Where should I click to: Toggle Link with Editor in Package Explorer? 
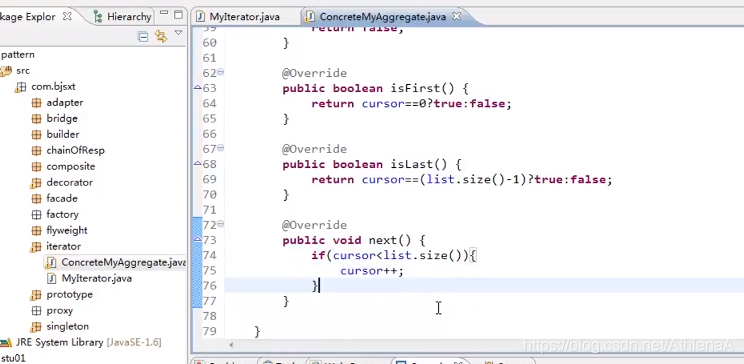coord(161,37)
